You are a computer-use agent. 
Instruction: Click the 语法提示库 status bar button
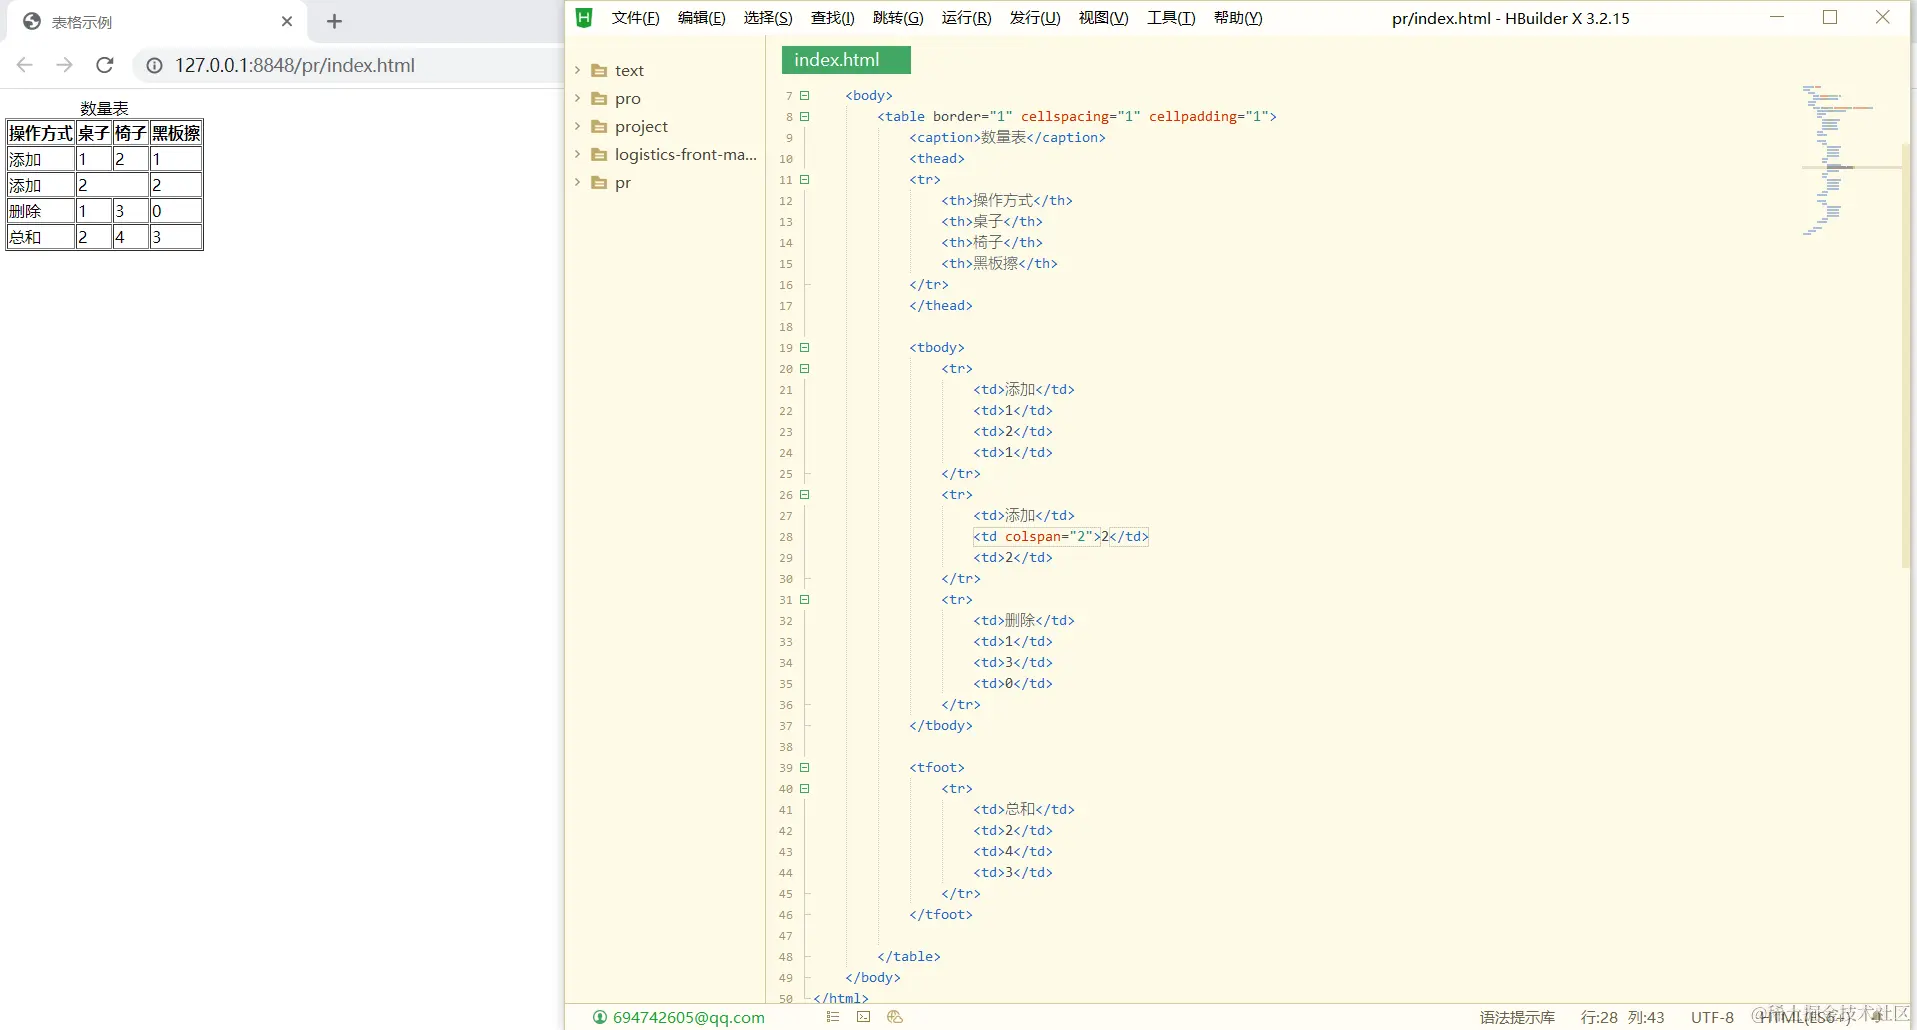coord(1517,1017)
